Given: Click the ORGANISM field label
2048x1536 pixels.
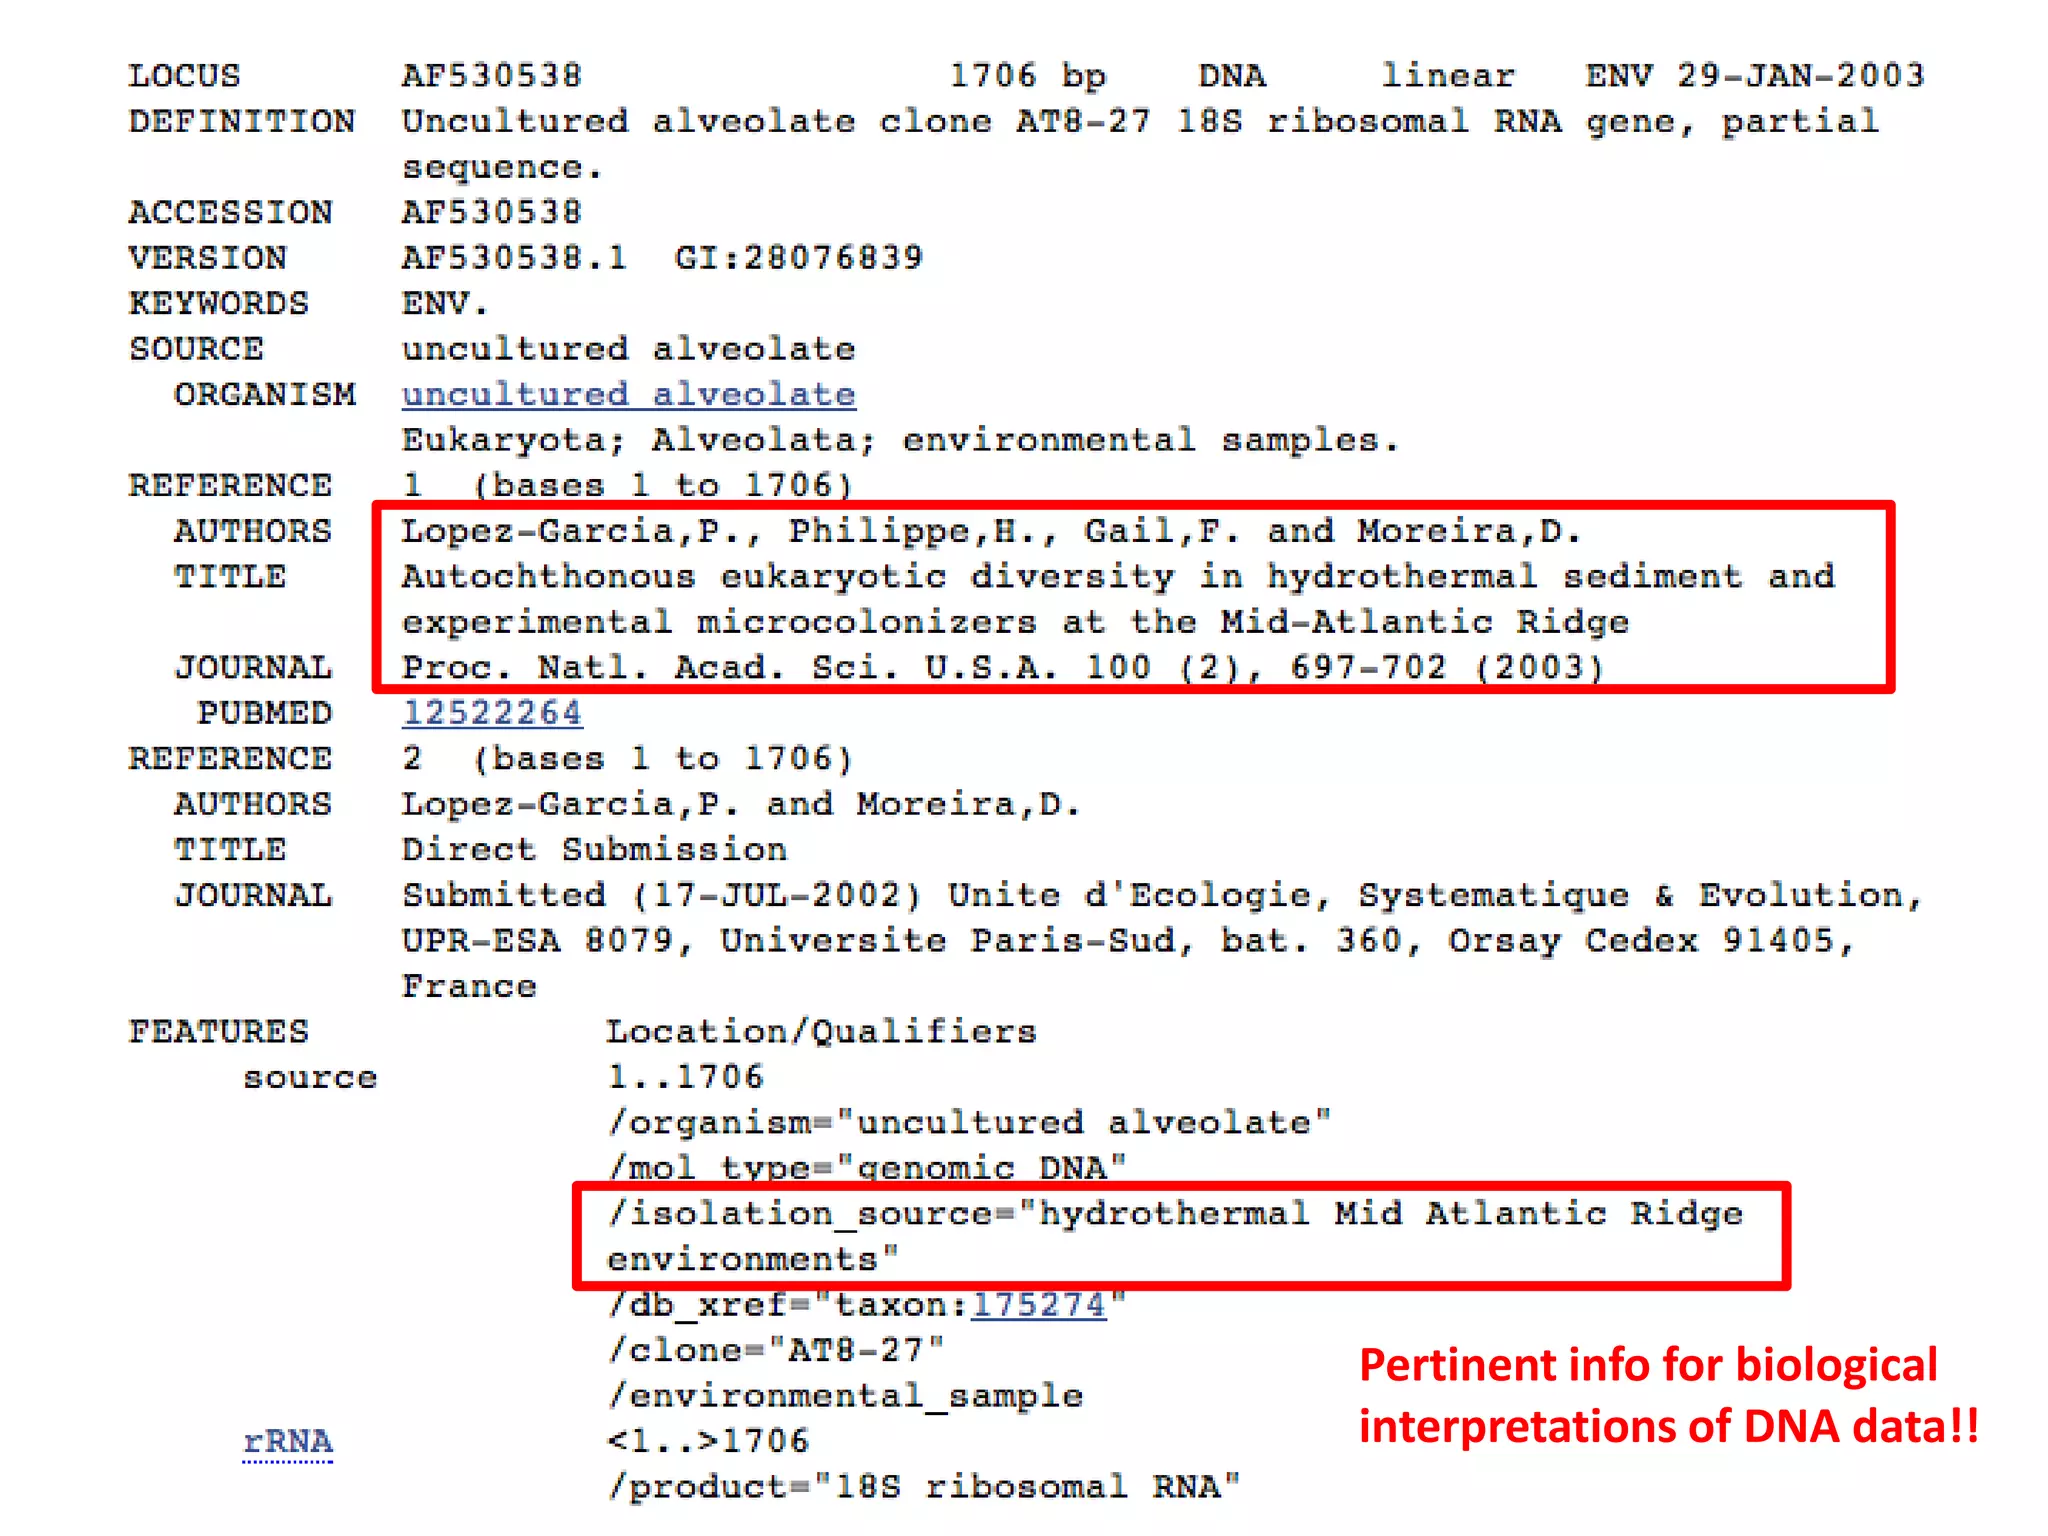Looking at the screenshot, I should click(x=264, y=394).
